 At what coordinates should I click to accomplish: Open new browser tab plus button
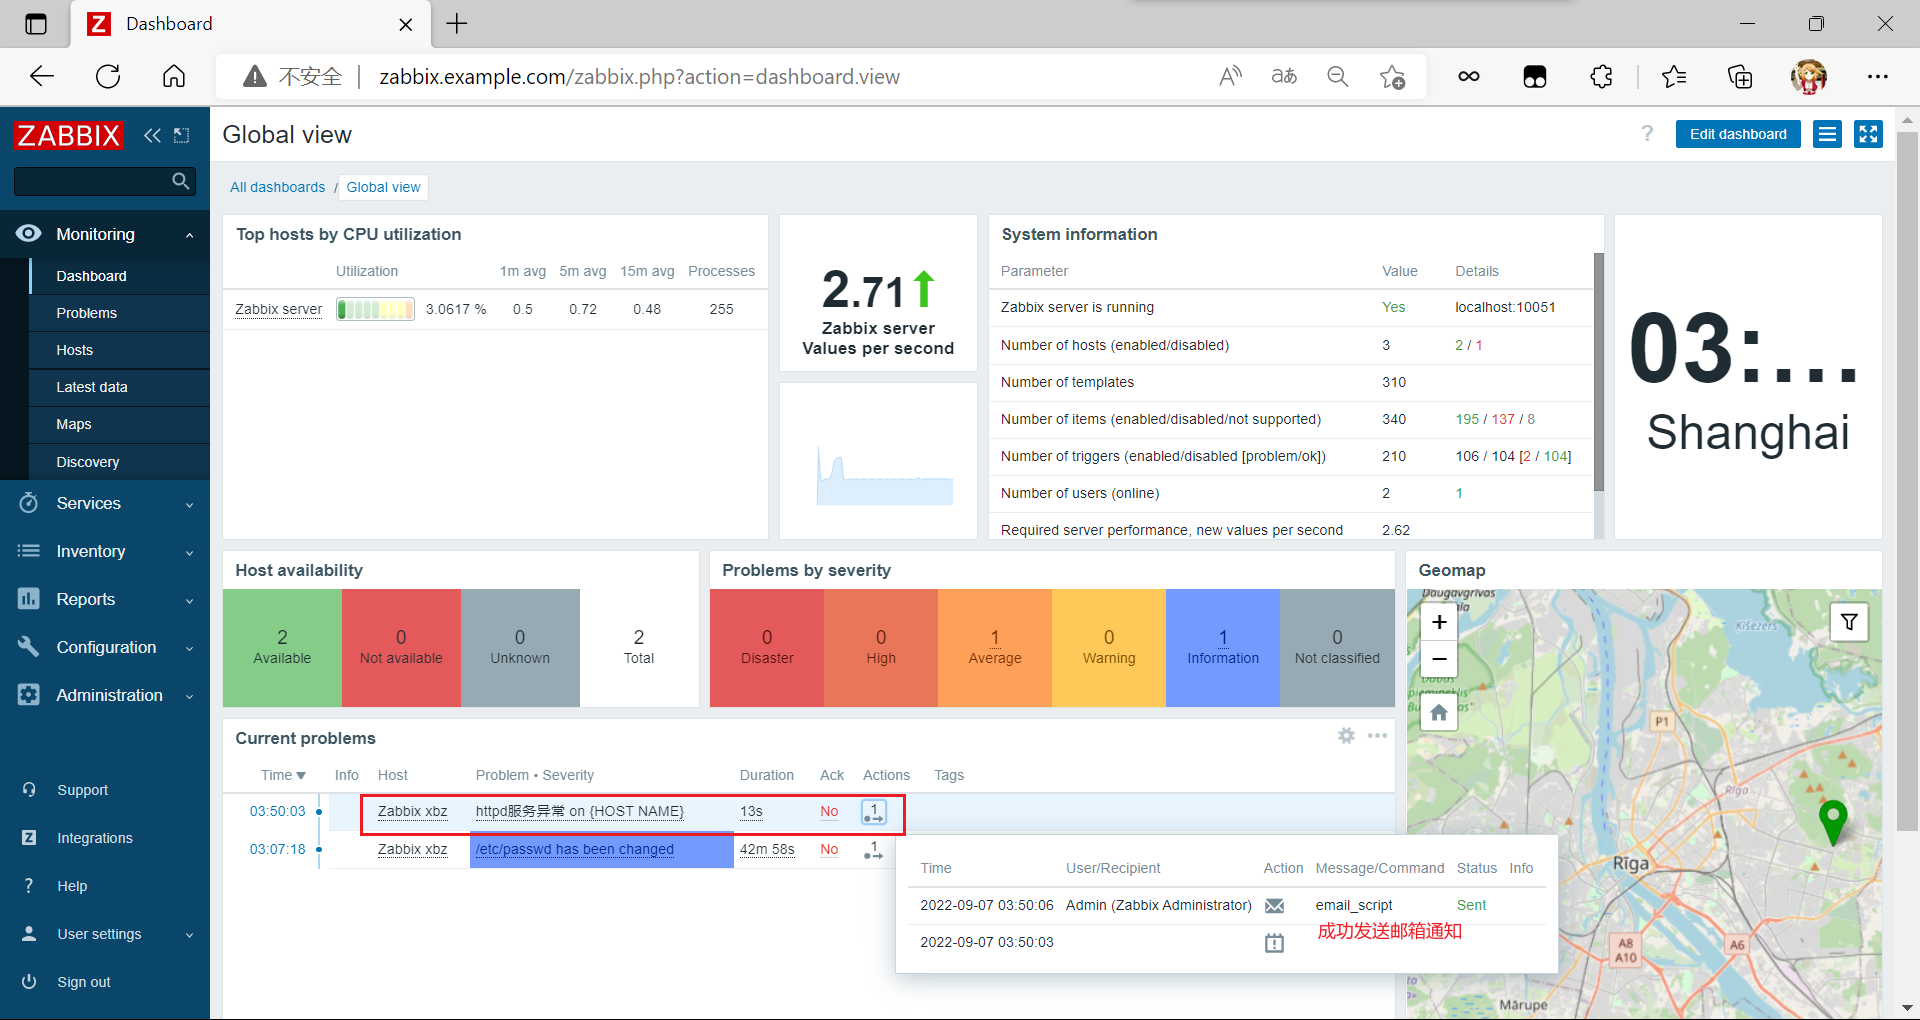click(457, 24)
